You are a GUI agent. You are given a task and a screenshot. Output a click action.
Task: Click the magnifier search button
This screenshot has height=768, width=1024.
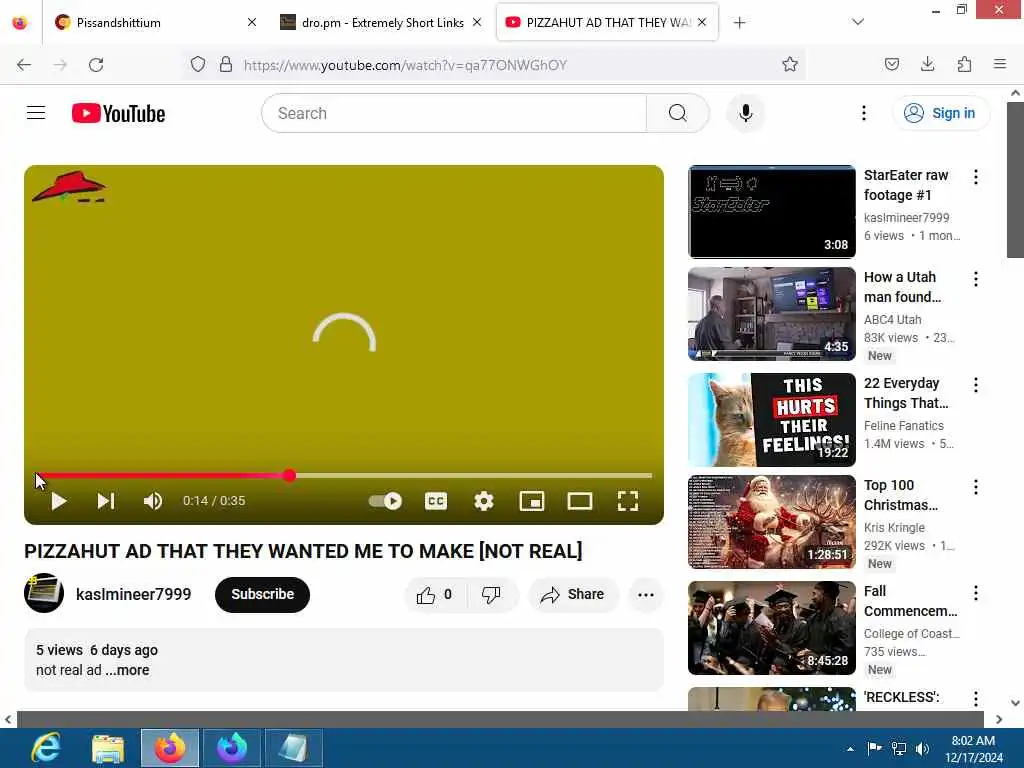678,113
